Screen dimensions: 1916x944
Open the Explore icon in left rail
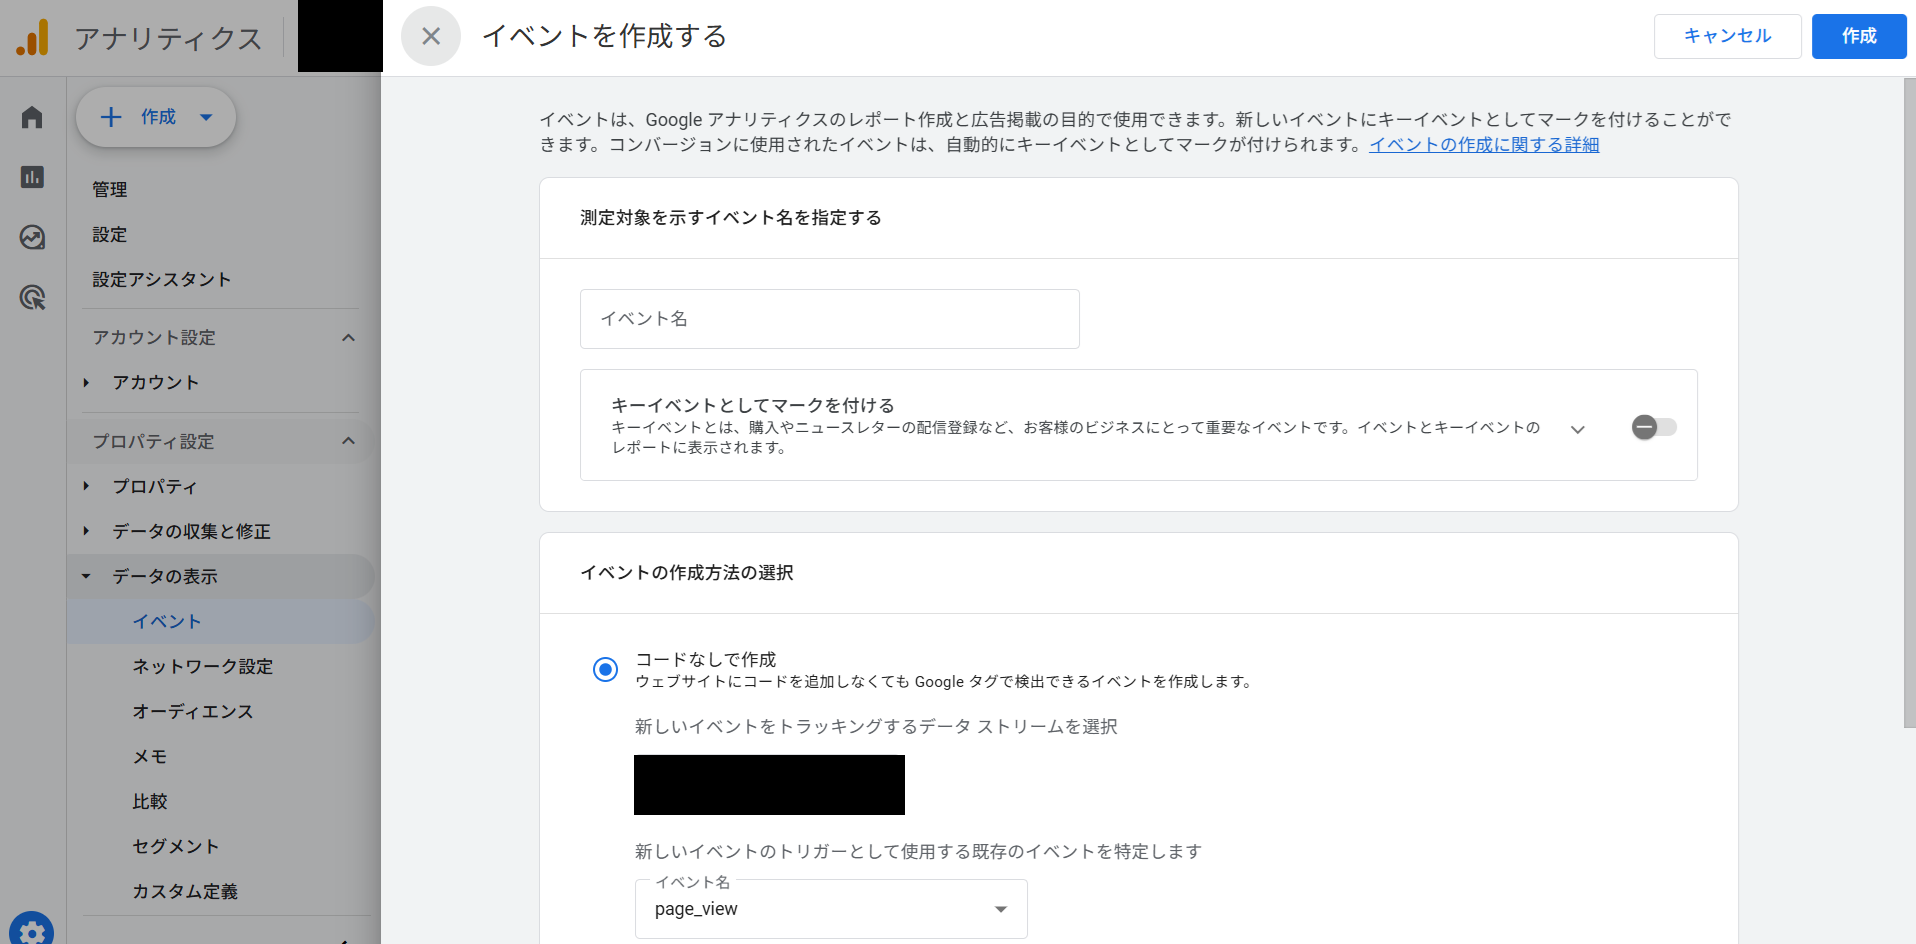point(32,237)
